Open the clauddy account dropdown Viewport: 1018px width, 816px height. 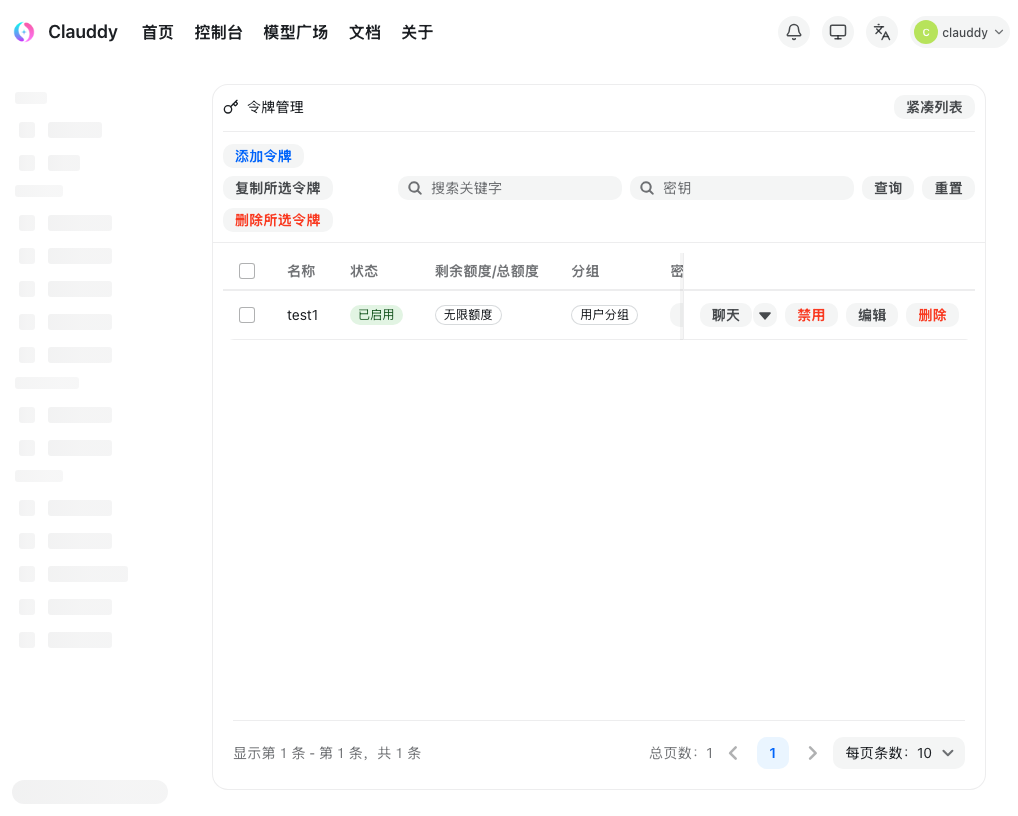coord(960,32)
